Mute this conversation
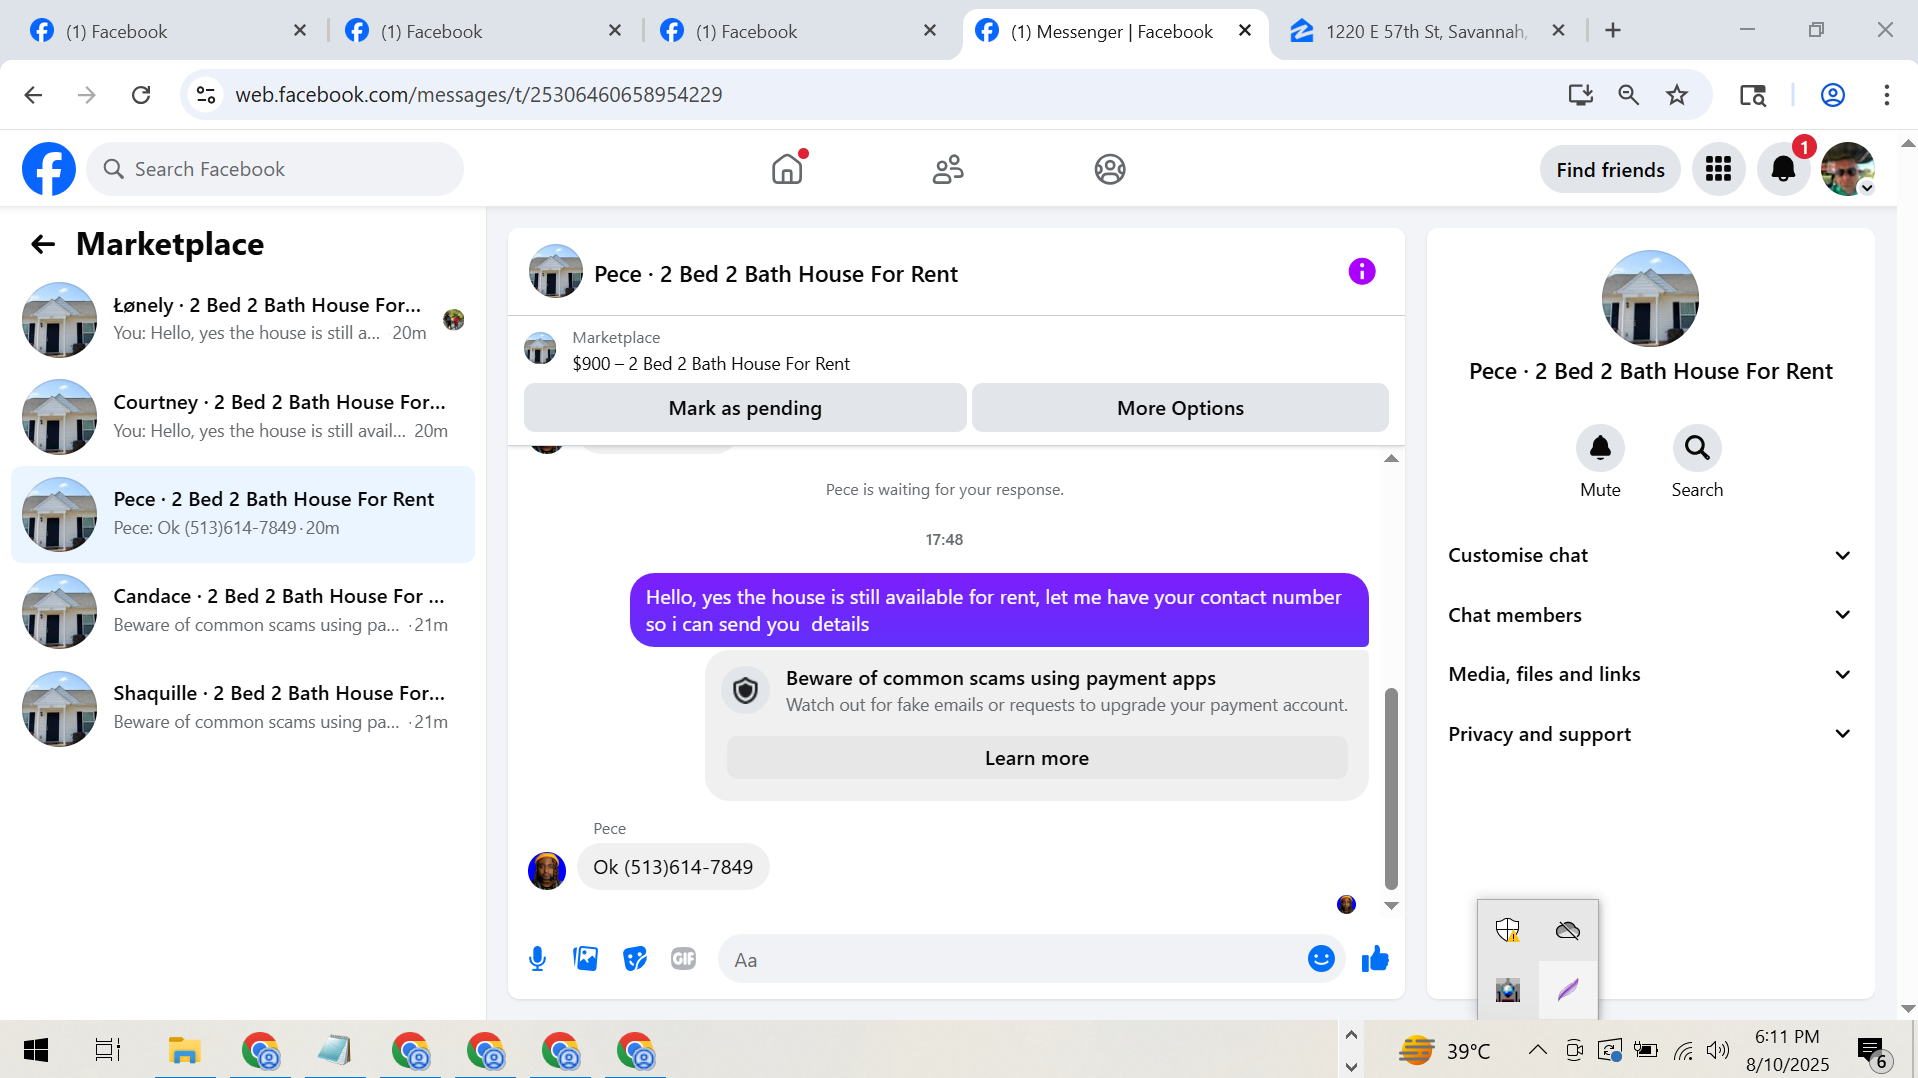The height and width of the screenshot is (1078, 1918). (1600, 448)
